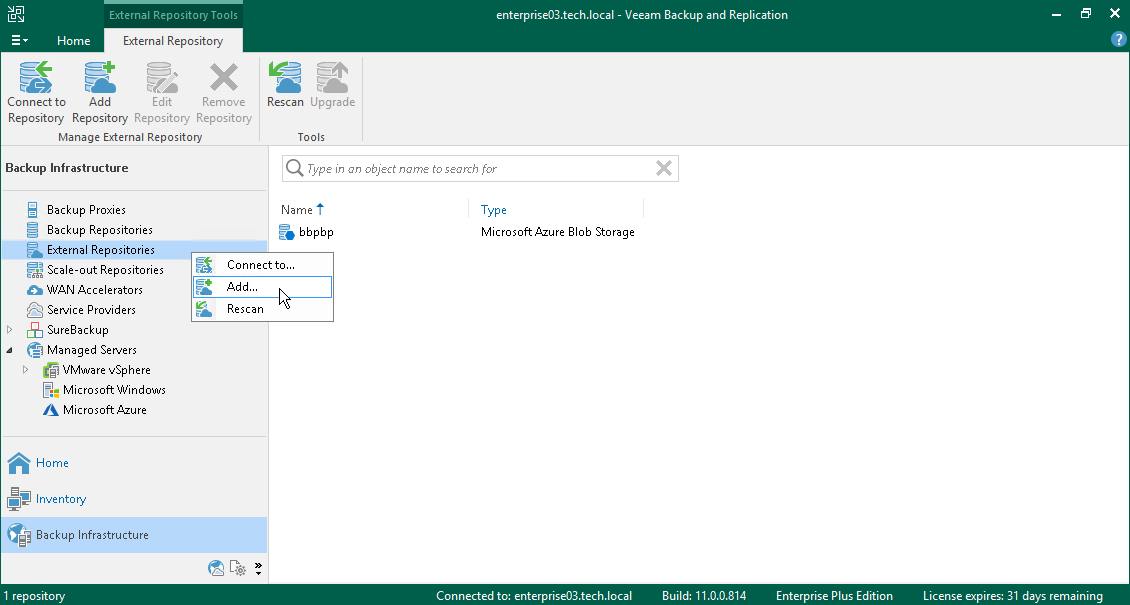Click the Enterprise Plus Edition status text
The height and width of the screenshot is (605, 1130).
tap(835, 596)
